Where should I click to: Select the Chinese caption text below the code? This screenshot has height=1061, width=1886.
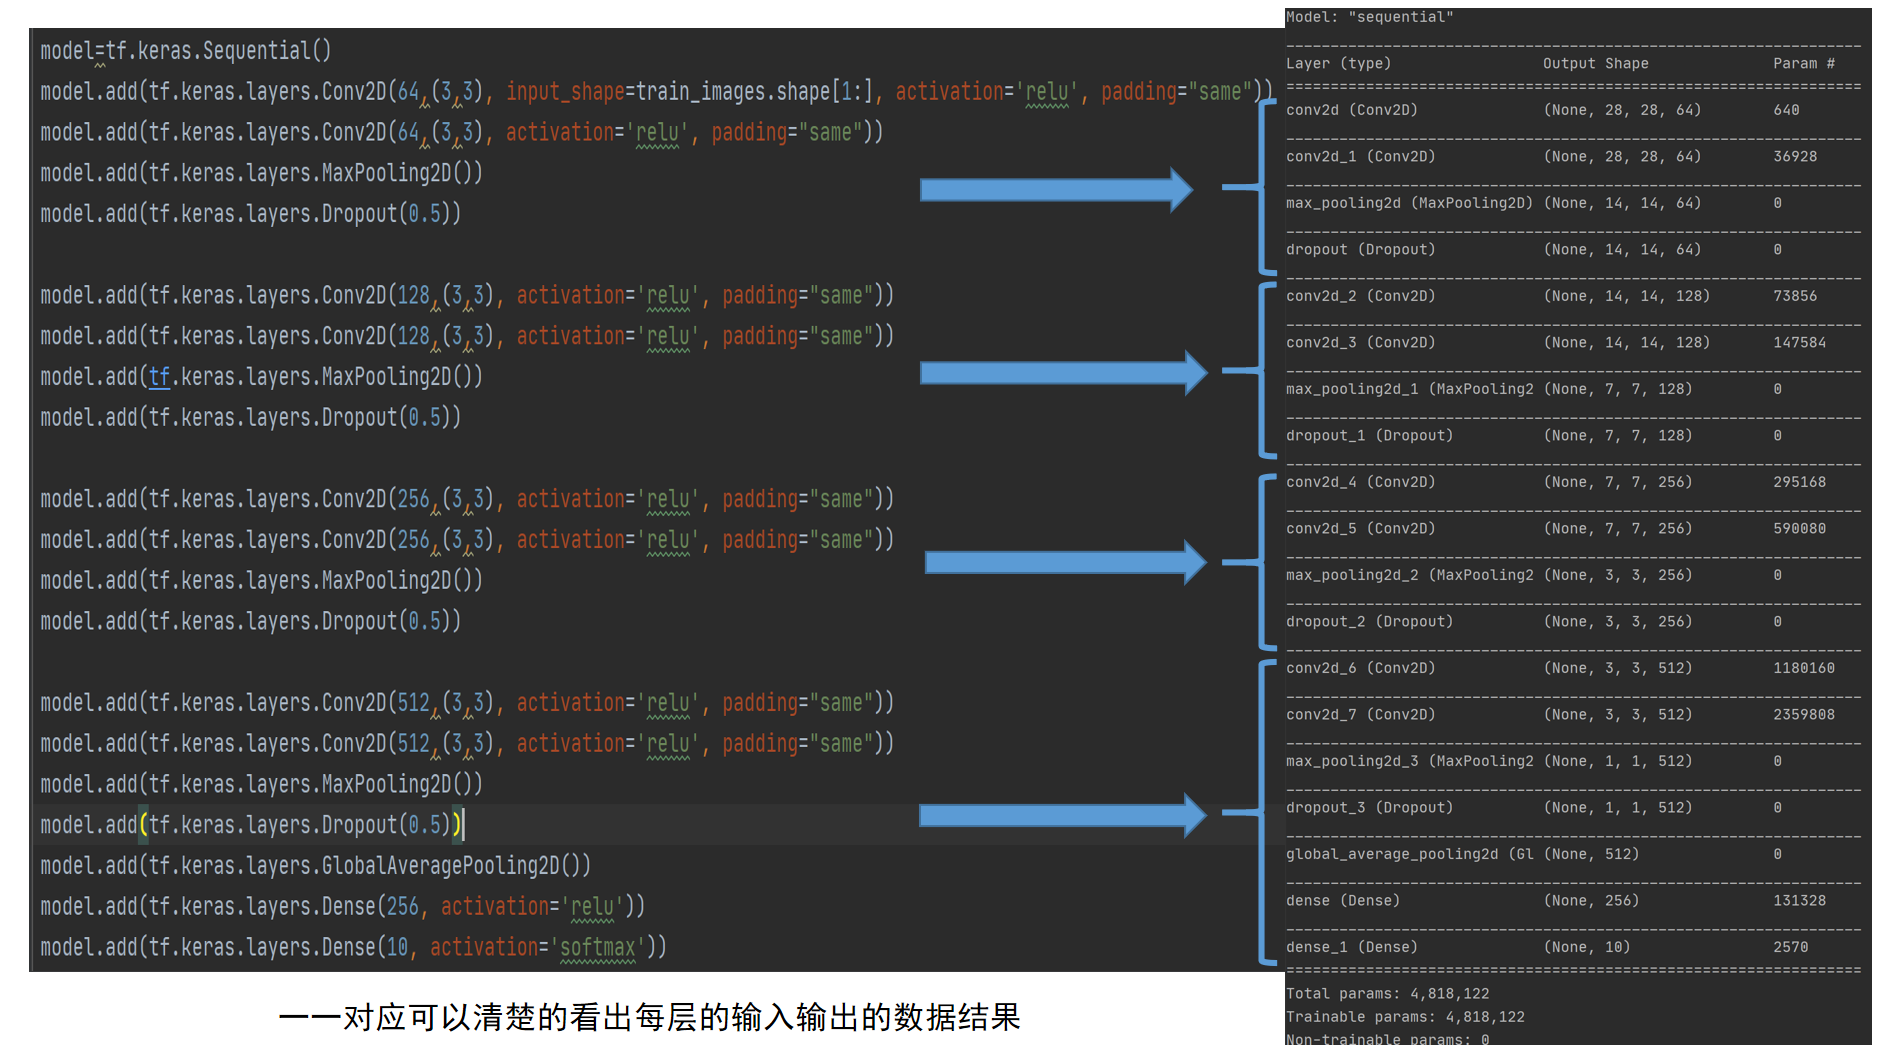click(650, 1017)
